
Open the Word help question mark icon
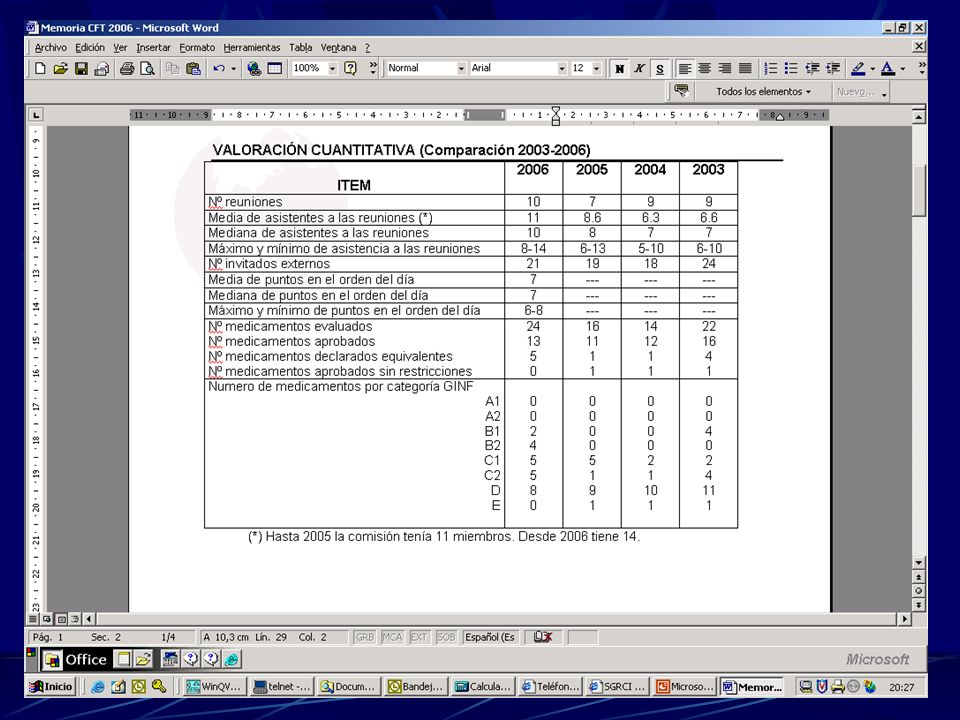point(350,69)
